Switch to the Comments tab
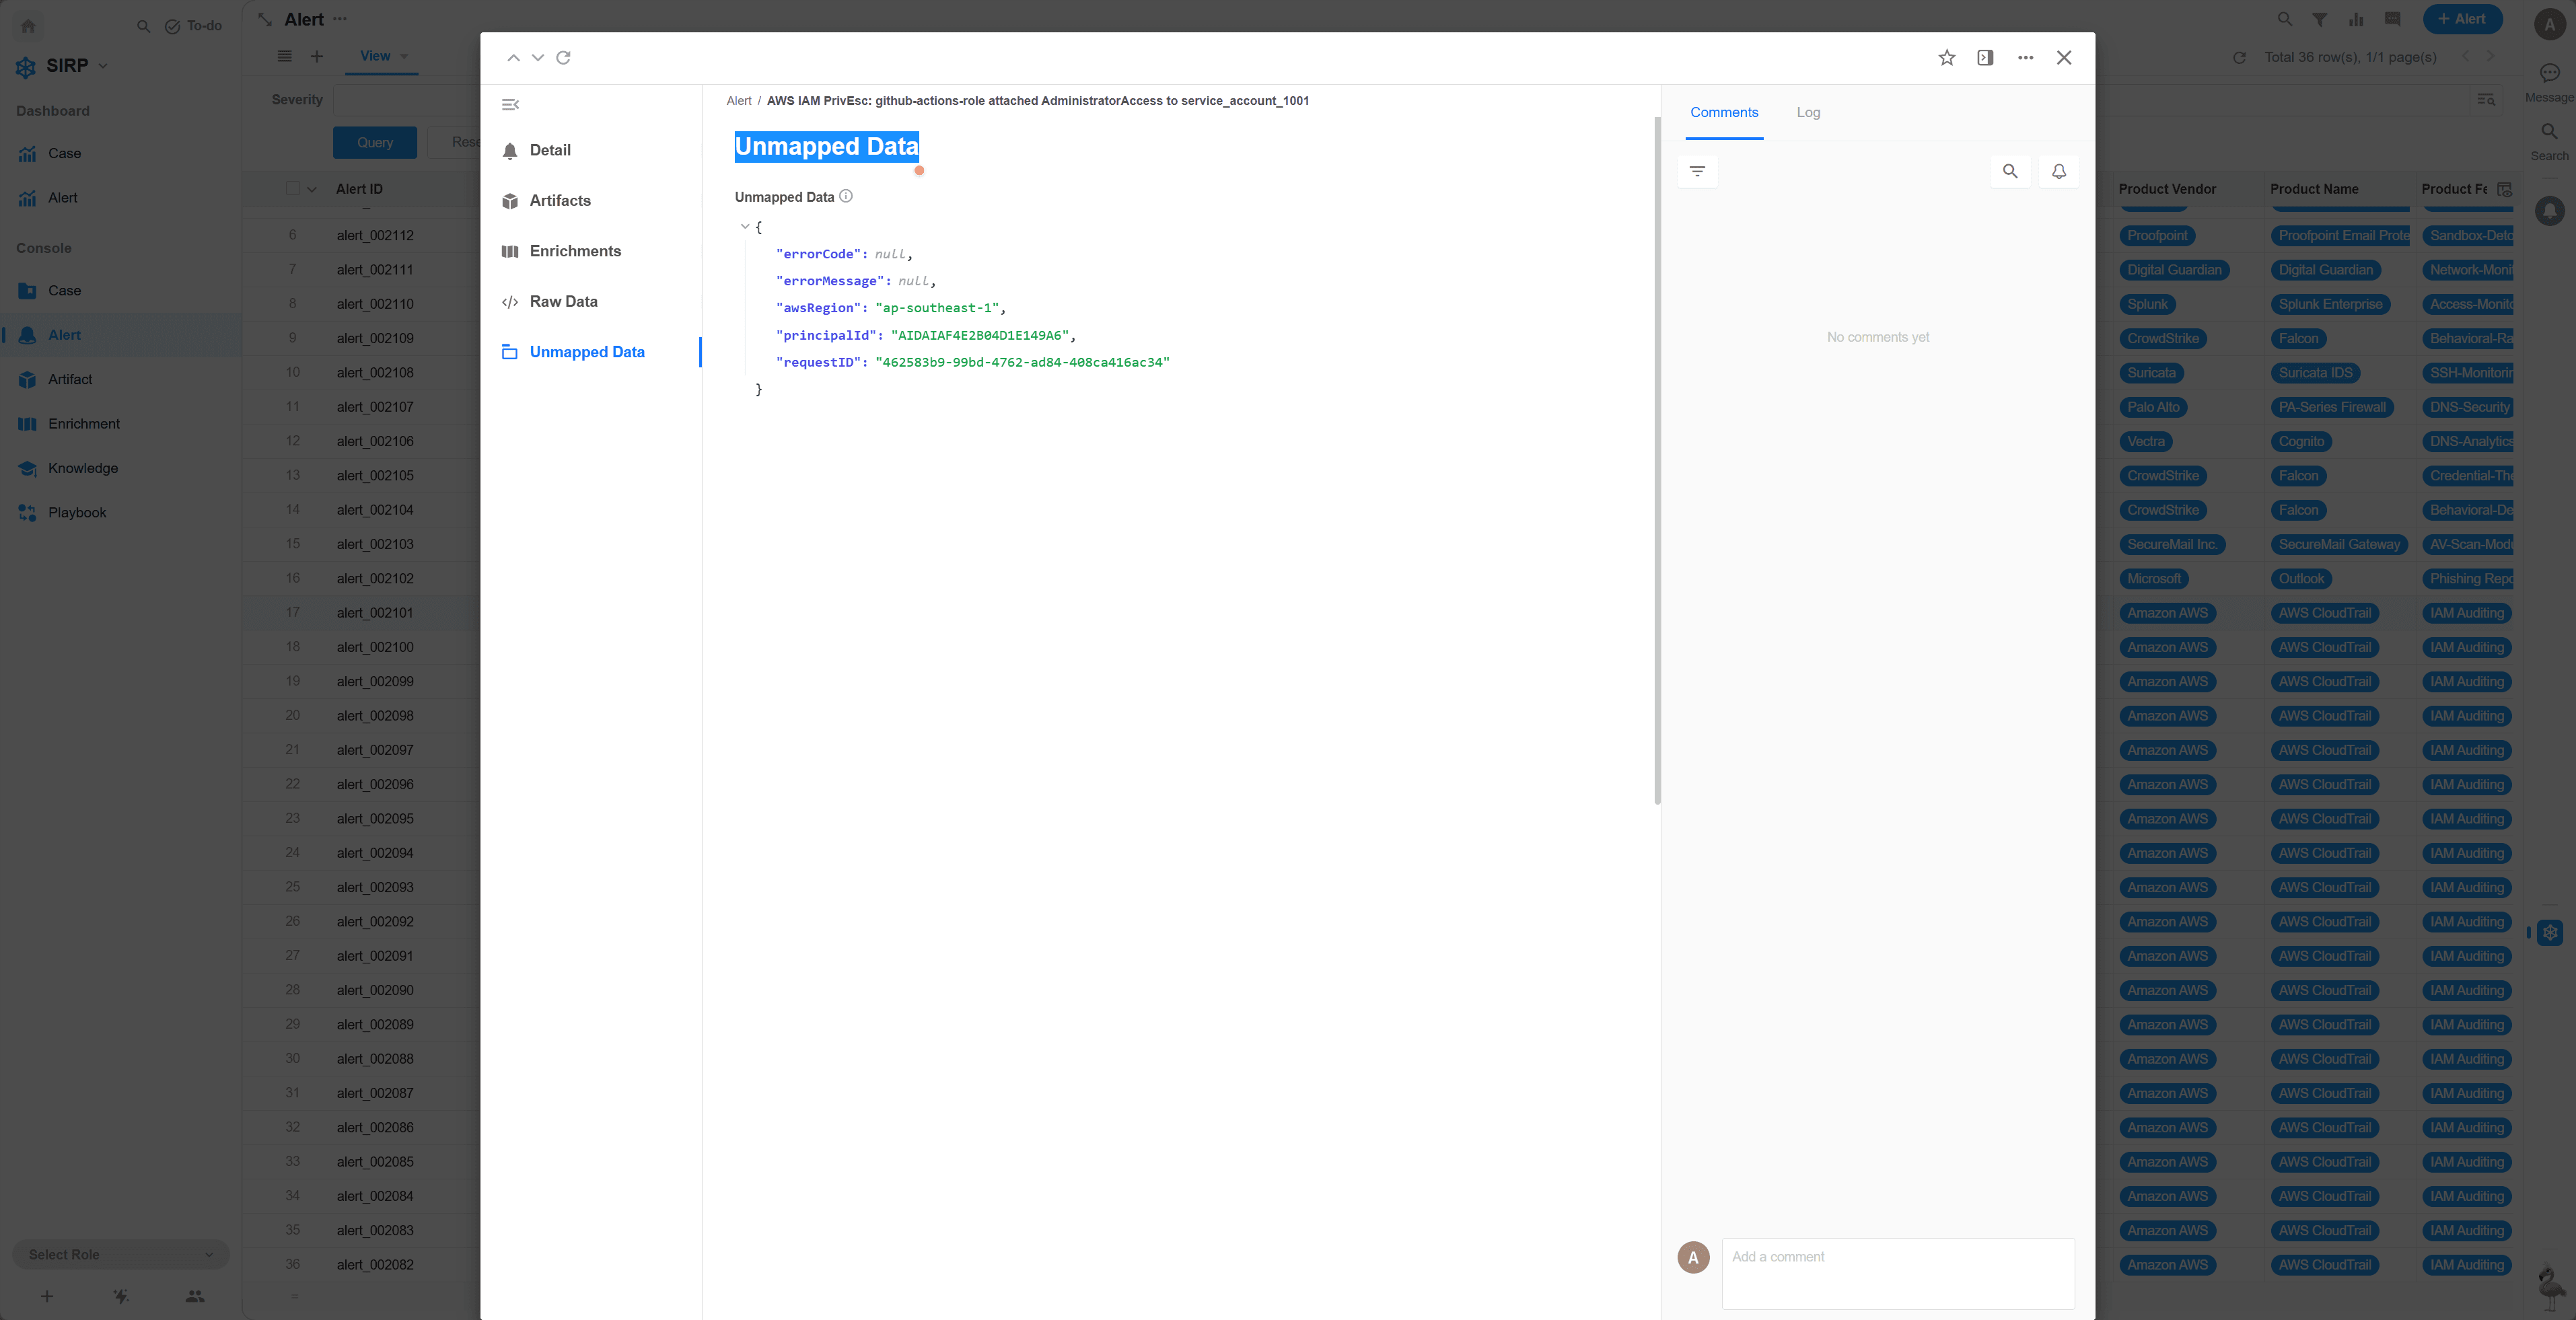Image resolution: width=2576 pixels, height=1320 pixels. [x=1724, y=113]
